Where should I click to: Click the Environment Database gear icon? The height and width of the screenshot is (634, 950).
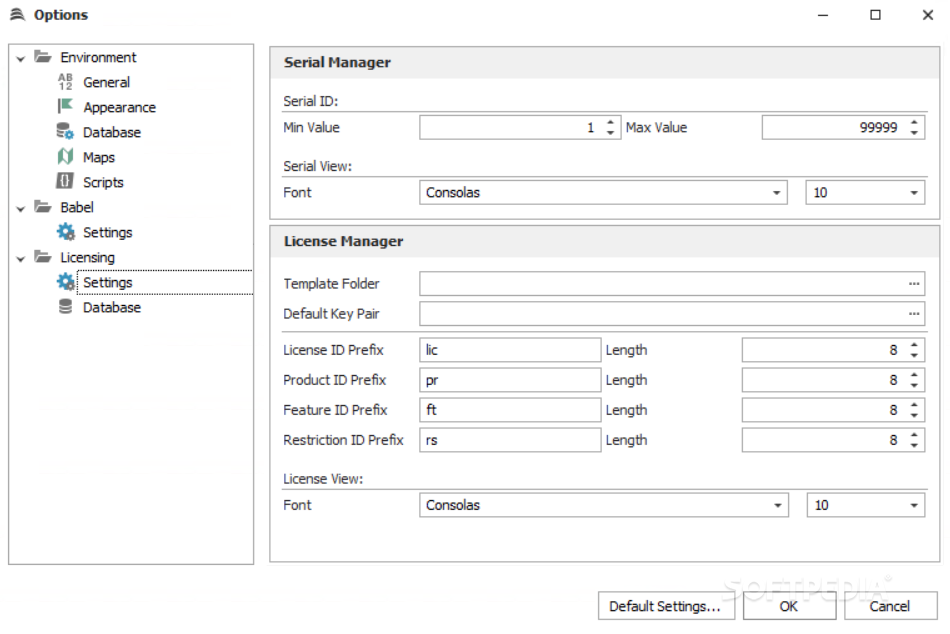point(65,132)
